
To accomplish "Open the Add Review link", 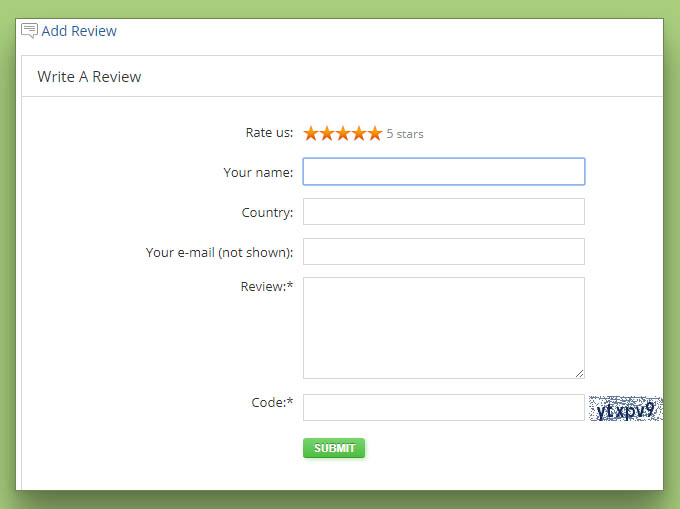I will coord(79,31).
